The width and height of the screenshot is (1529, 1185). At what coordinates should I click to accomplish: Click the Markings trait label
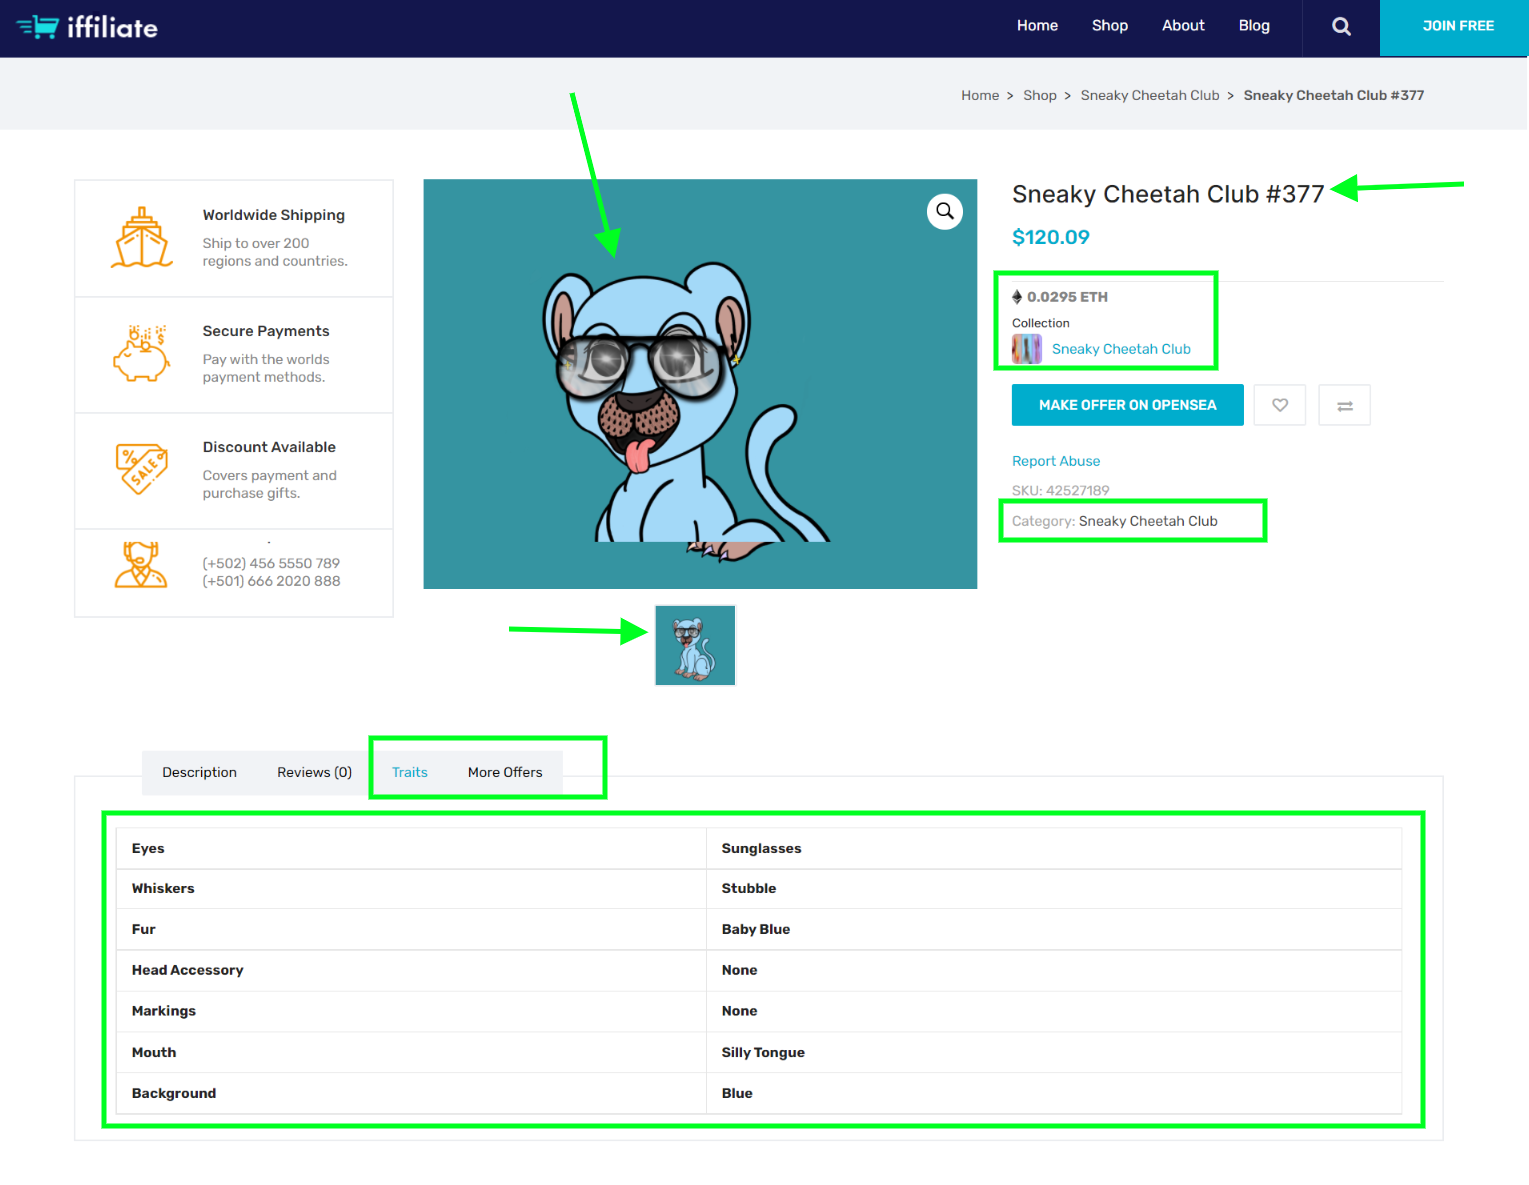point(164,1011)
